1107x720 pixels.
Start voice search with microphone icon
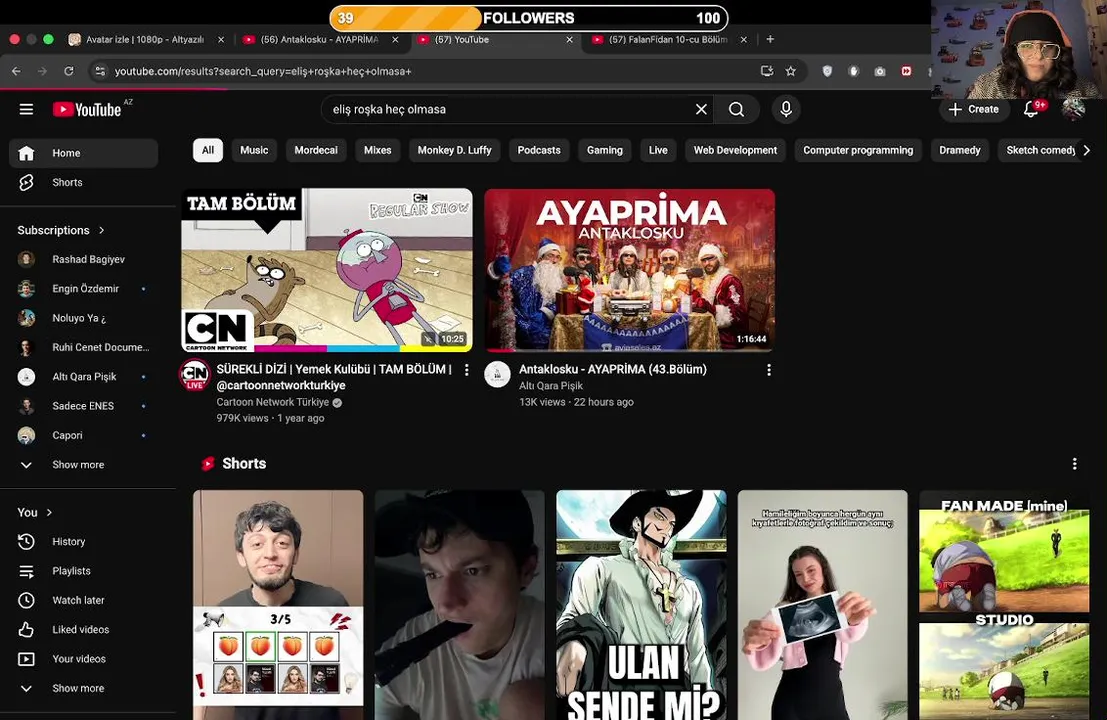(x=786, y=109)
